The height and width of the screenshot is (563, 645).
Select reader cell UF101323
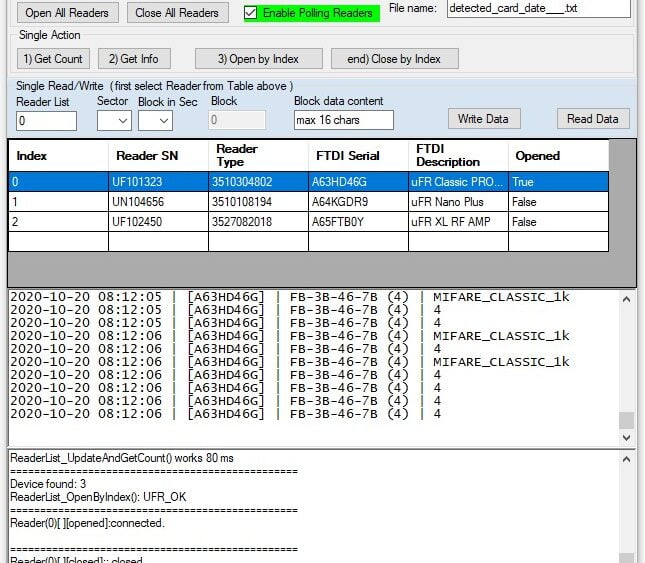(158, 182)
